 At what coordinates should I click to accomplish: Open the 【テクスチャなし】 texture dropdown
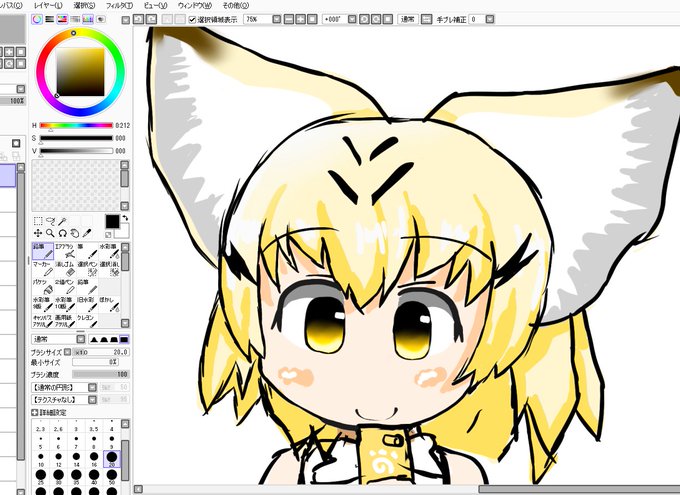(x=92, y=400)
